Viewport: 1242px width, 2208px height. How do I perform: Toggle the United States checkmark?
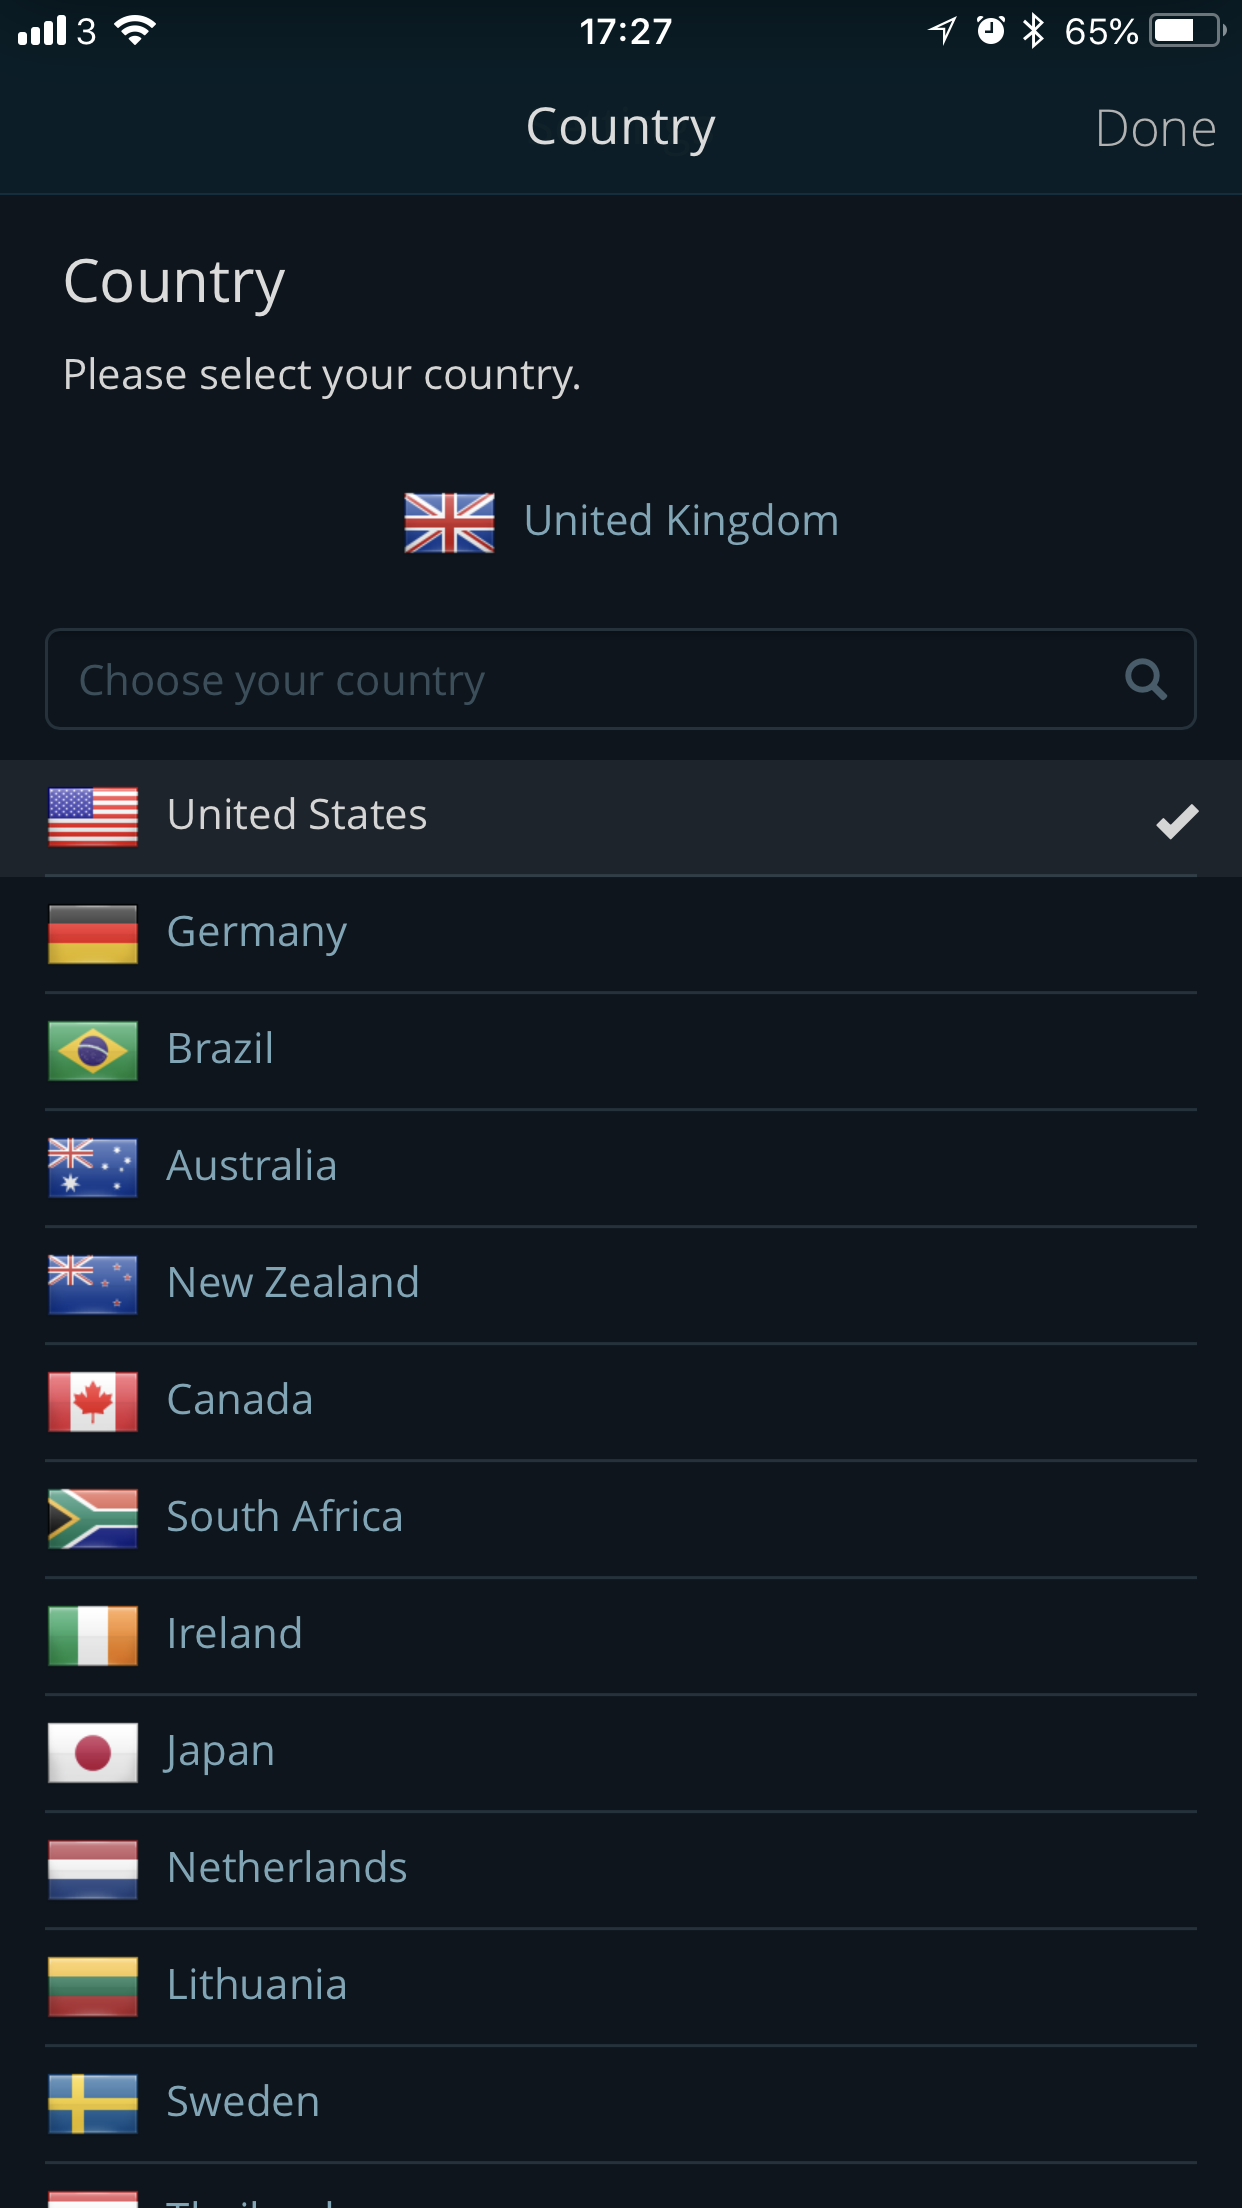tap(1177, 821)
